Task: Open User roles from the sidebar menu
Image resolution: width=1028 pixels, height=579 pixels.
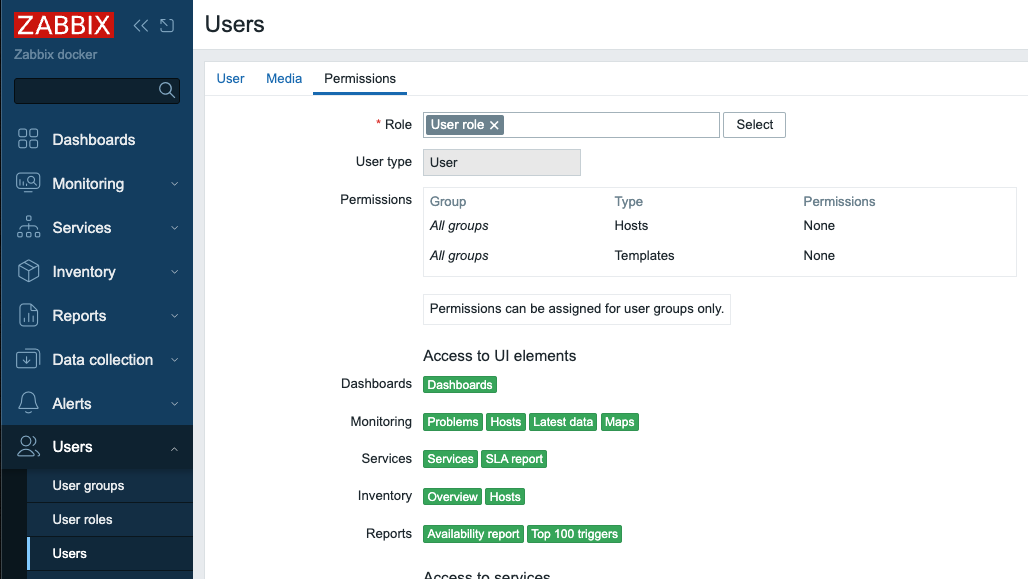Action: pos(81,519)
